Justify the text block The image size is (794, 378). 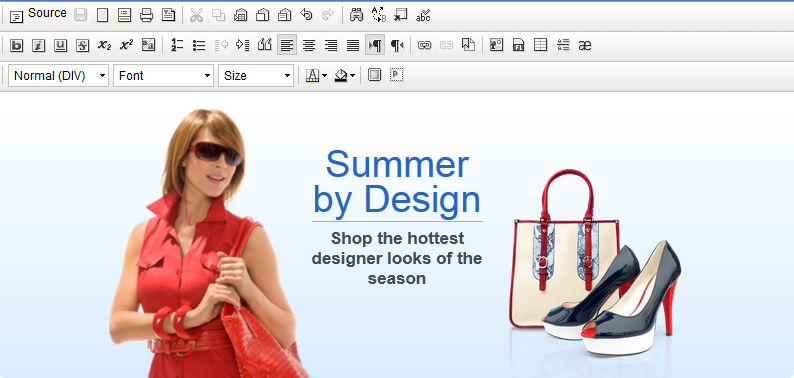[x=353, y=45]
